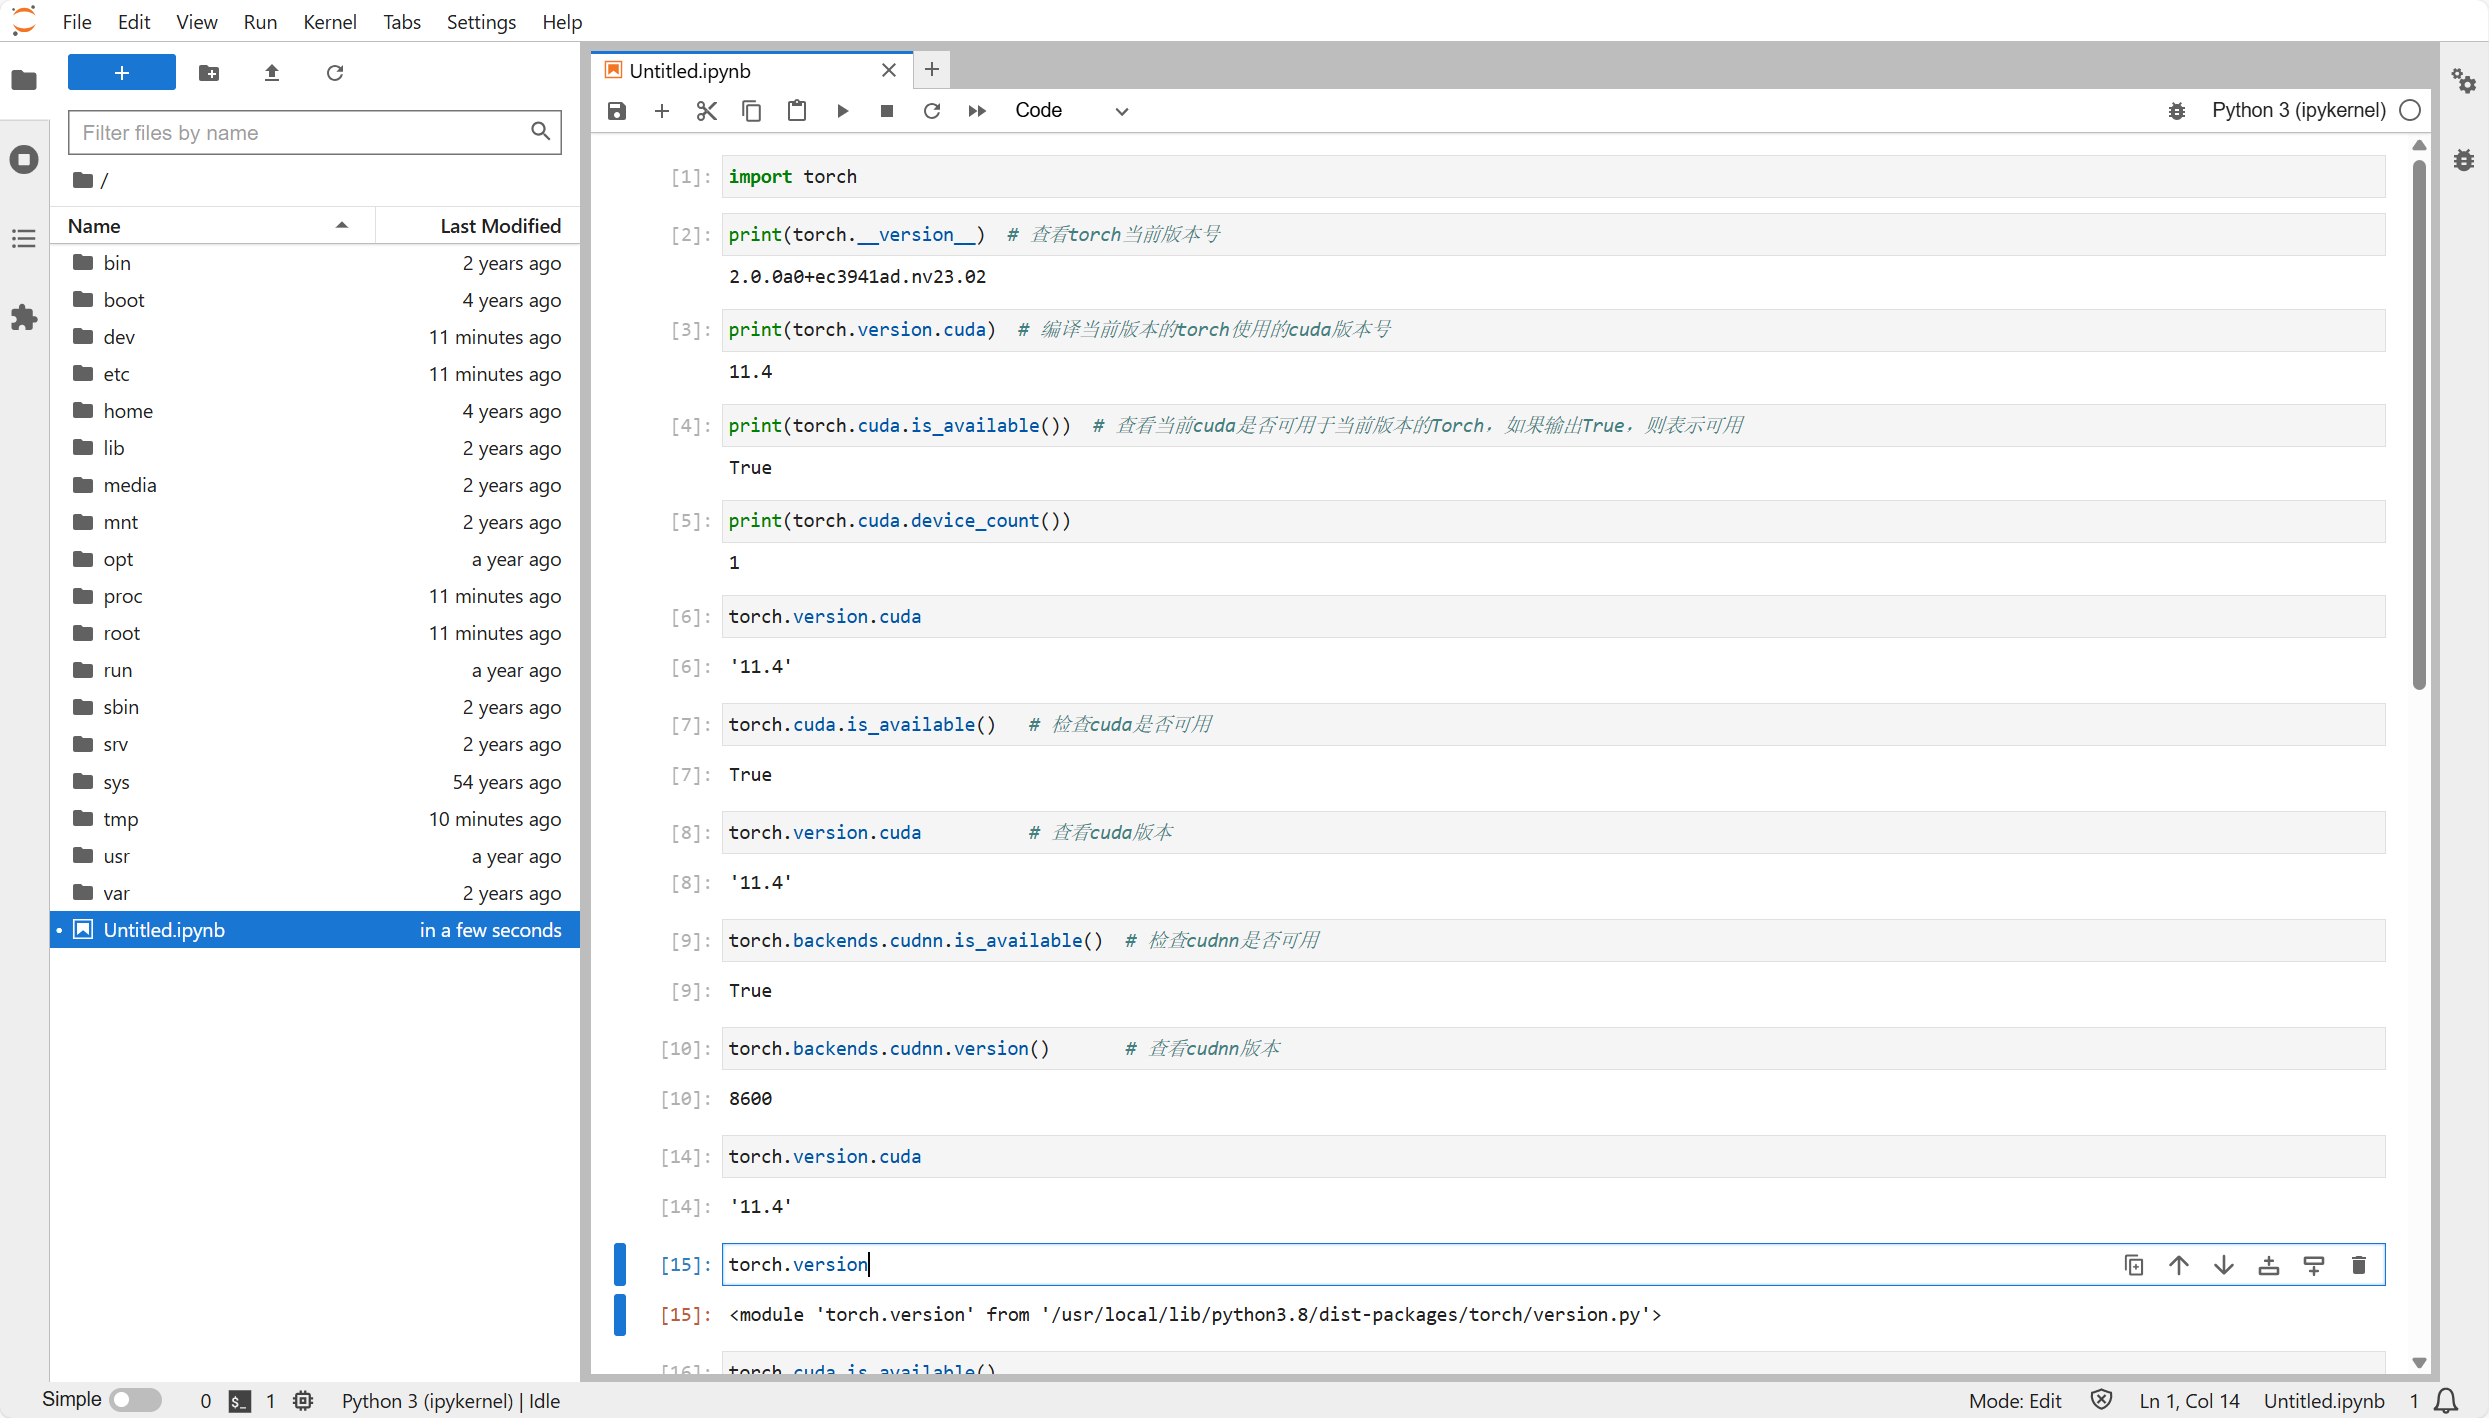
Task: Click the kernel status circle indicator
Action: (x=2410, y=111)
